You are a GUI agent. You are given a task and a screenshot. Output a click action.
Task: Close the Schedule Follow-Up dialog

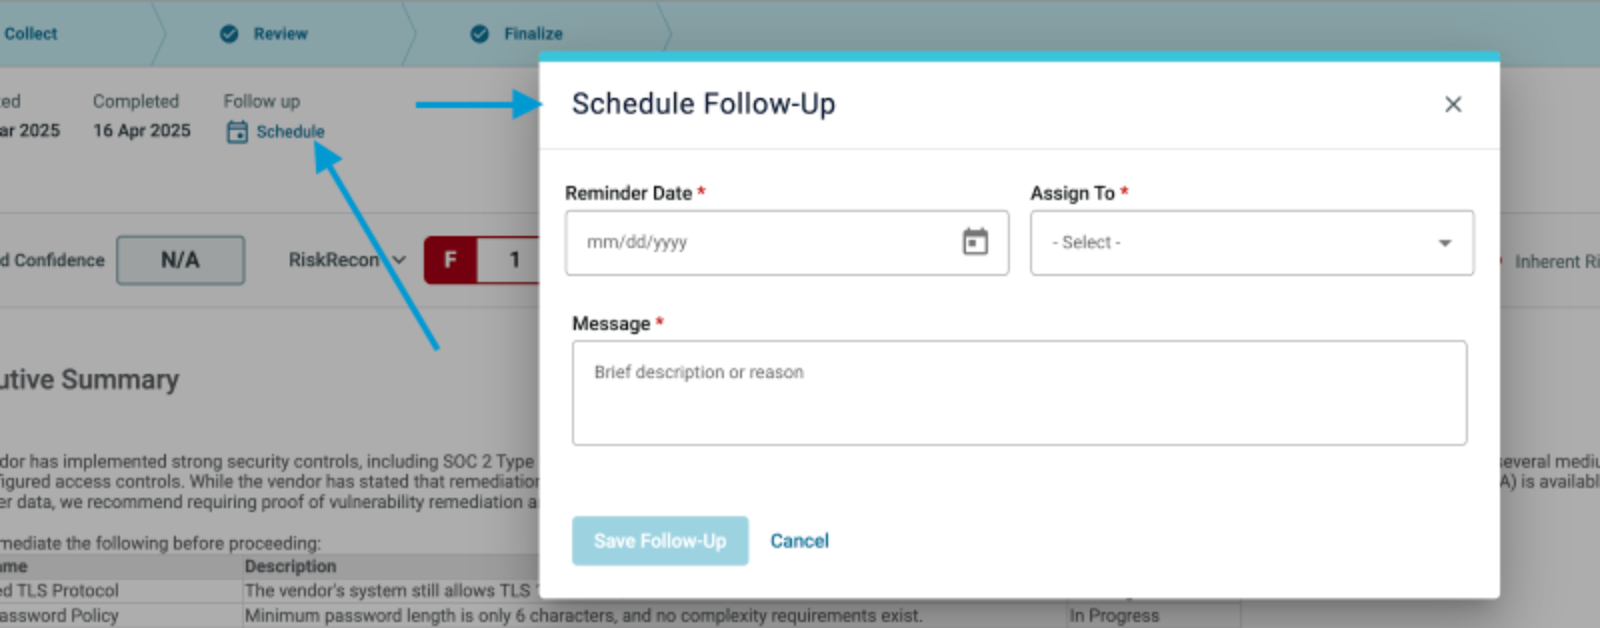click(1453, 104)
